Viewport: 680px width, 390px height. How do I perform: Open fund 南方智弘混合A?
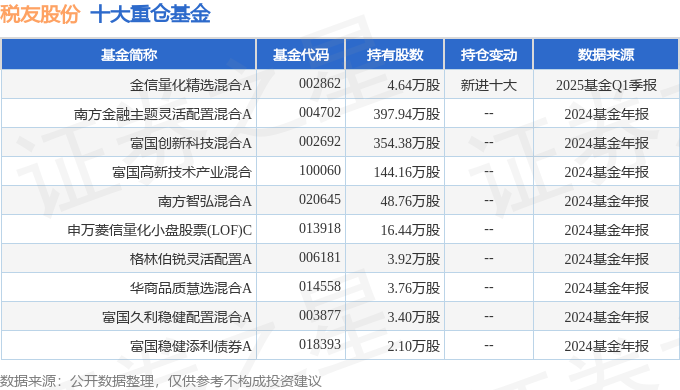(x=205, y=201)
